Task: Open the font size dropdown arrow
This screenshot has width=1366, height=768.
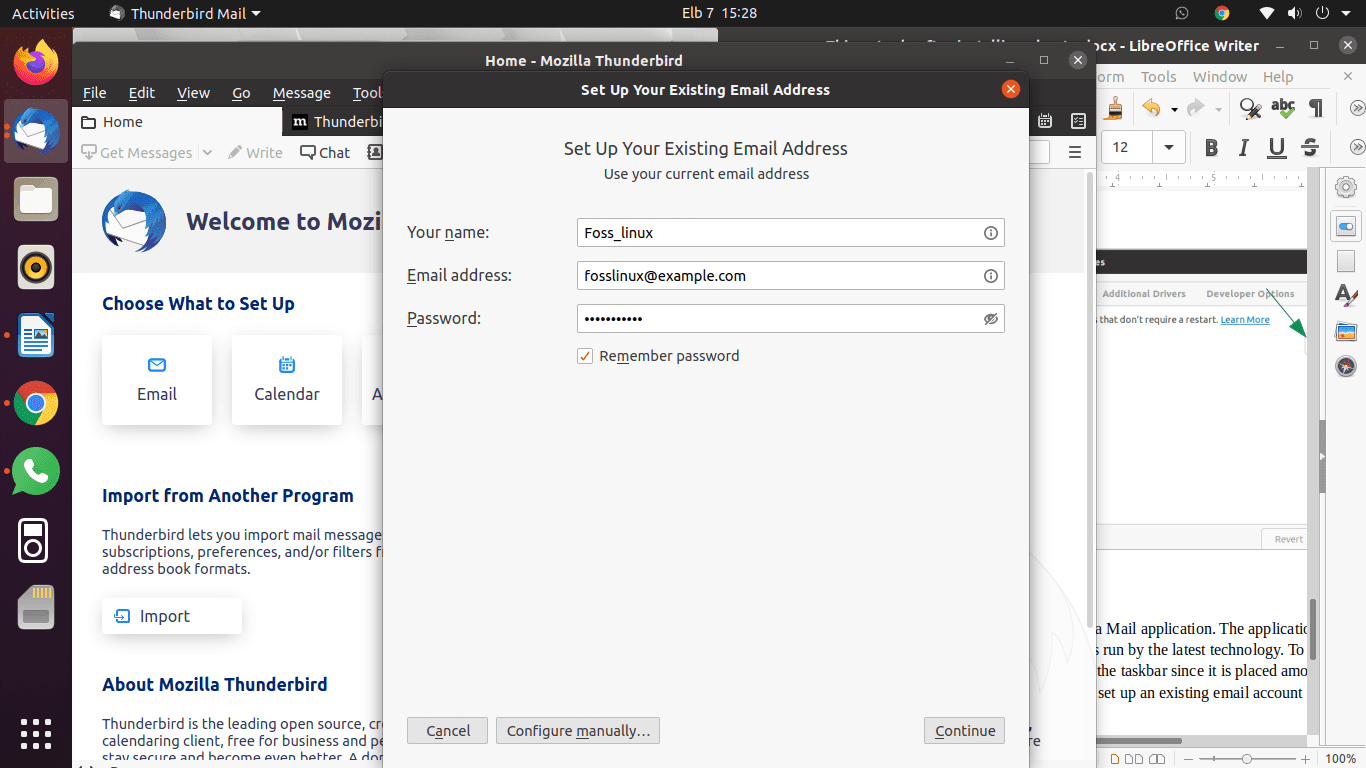Action: (x=1168, y=148)
